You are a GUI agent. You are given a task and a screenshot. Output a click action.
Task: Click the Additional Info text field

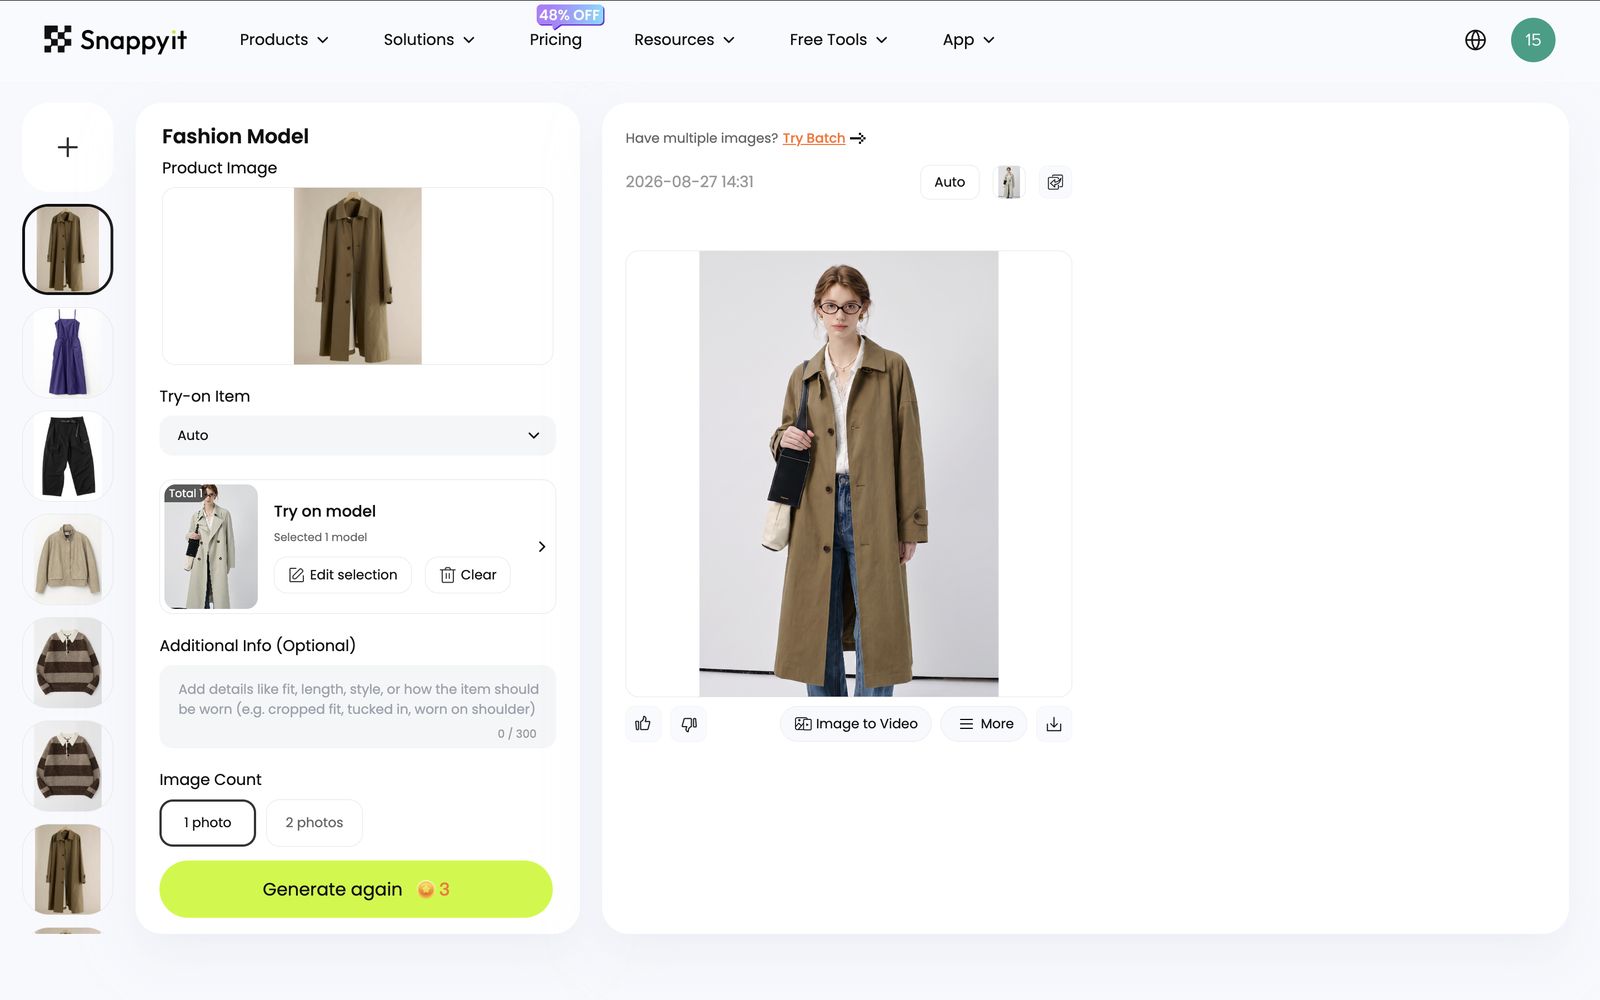357,706
